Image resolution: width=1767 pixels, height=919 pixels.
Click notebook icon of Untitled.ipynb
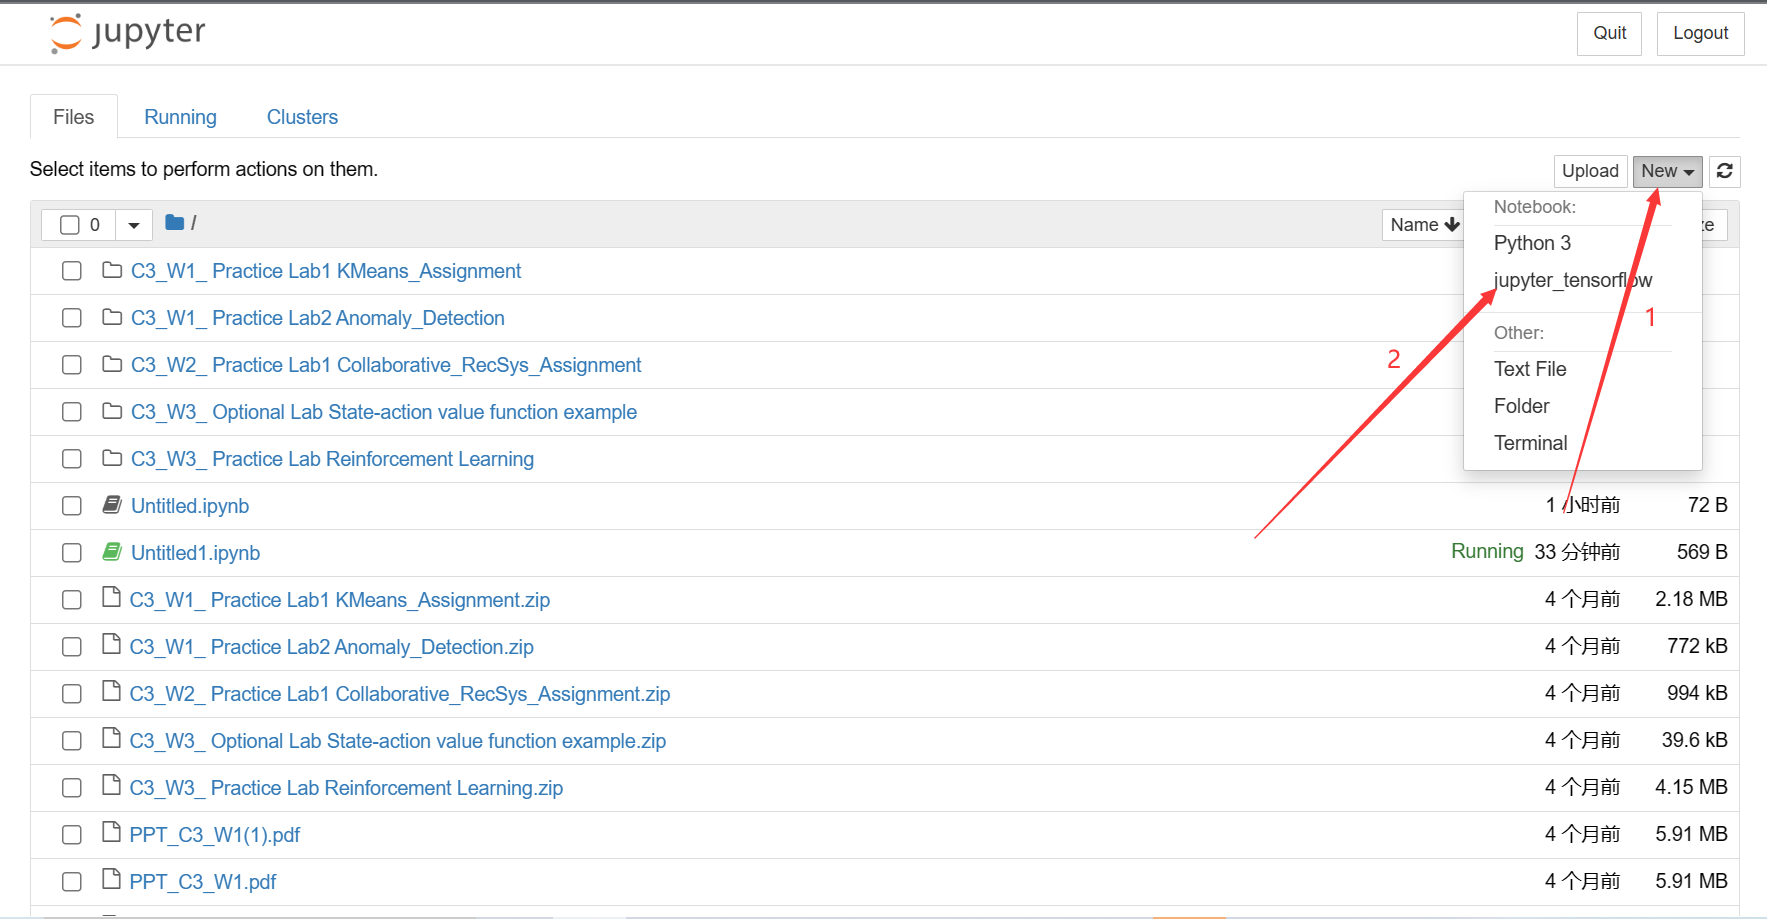point(112,505)
